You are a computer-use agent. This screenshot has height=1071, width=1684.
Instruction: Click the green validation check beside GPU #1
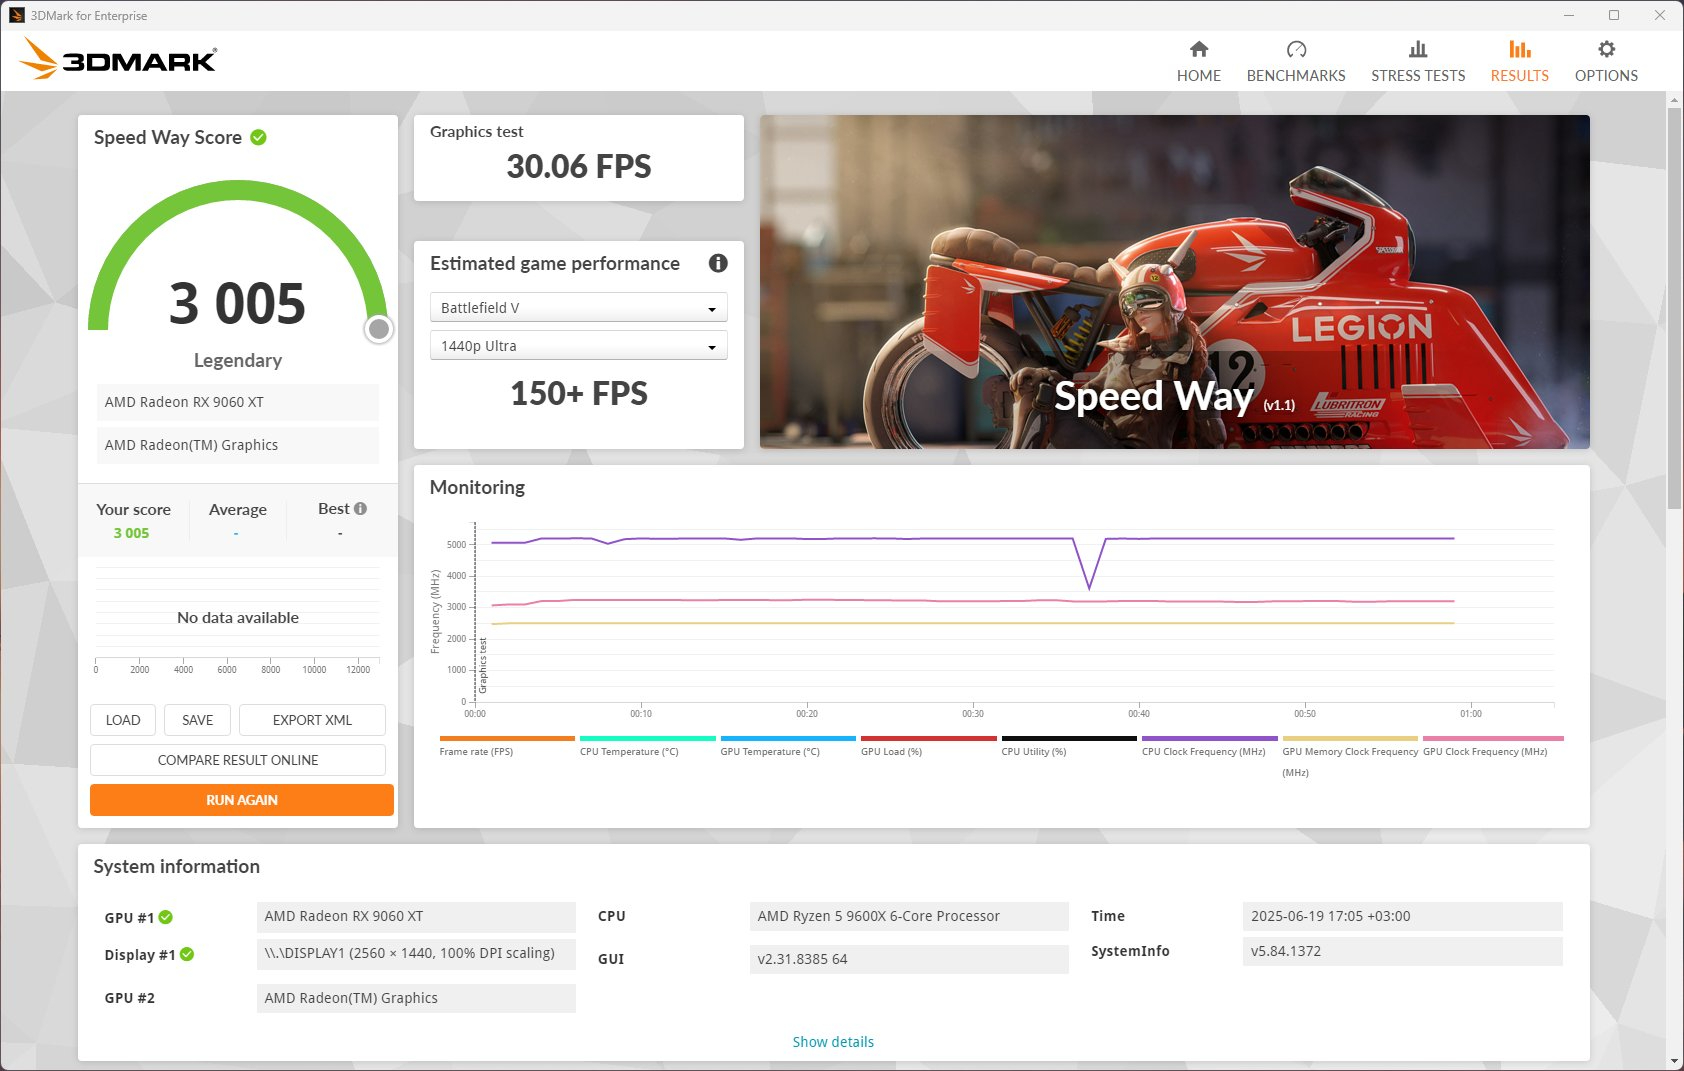tap(166, 917)
